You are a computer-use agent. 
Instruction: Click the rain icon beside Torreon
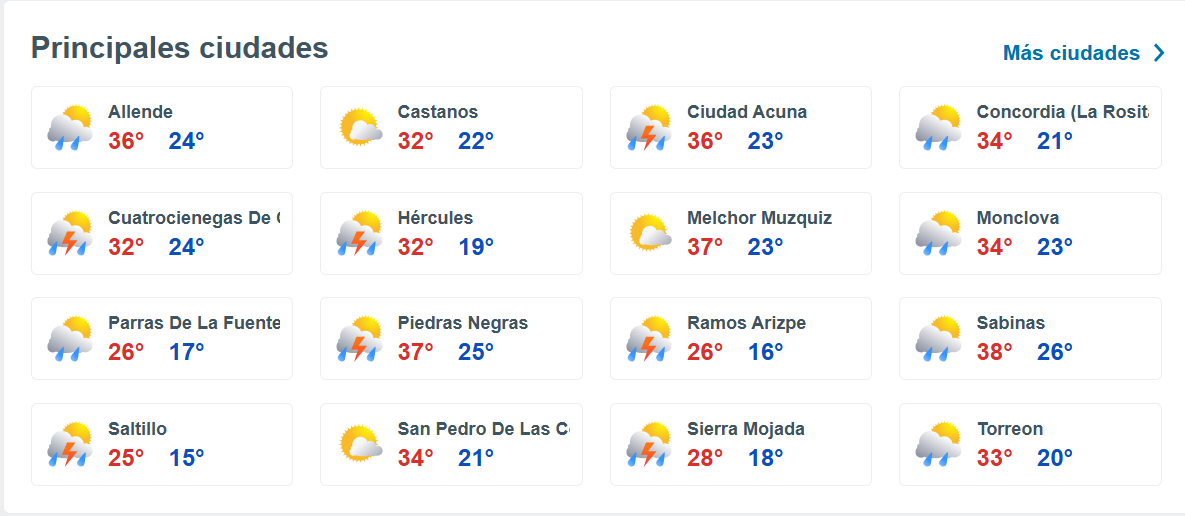(938, 444)
